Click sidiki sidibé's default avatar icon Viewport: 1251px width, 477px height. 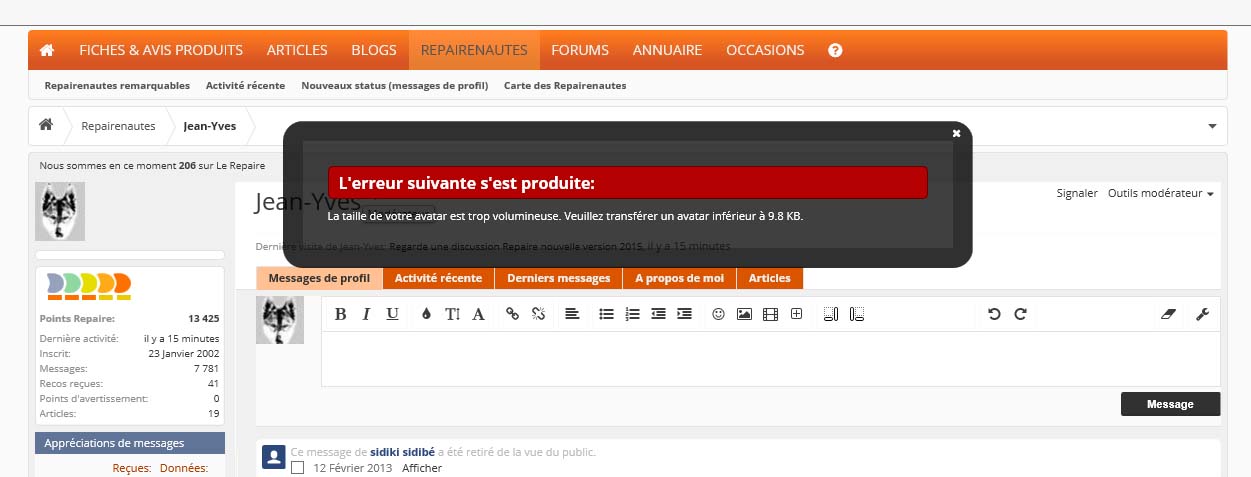tap(274, 457)
